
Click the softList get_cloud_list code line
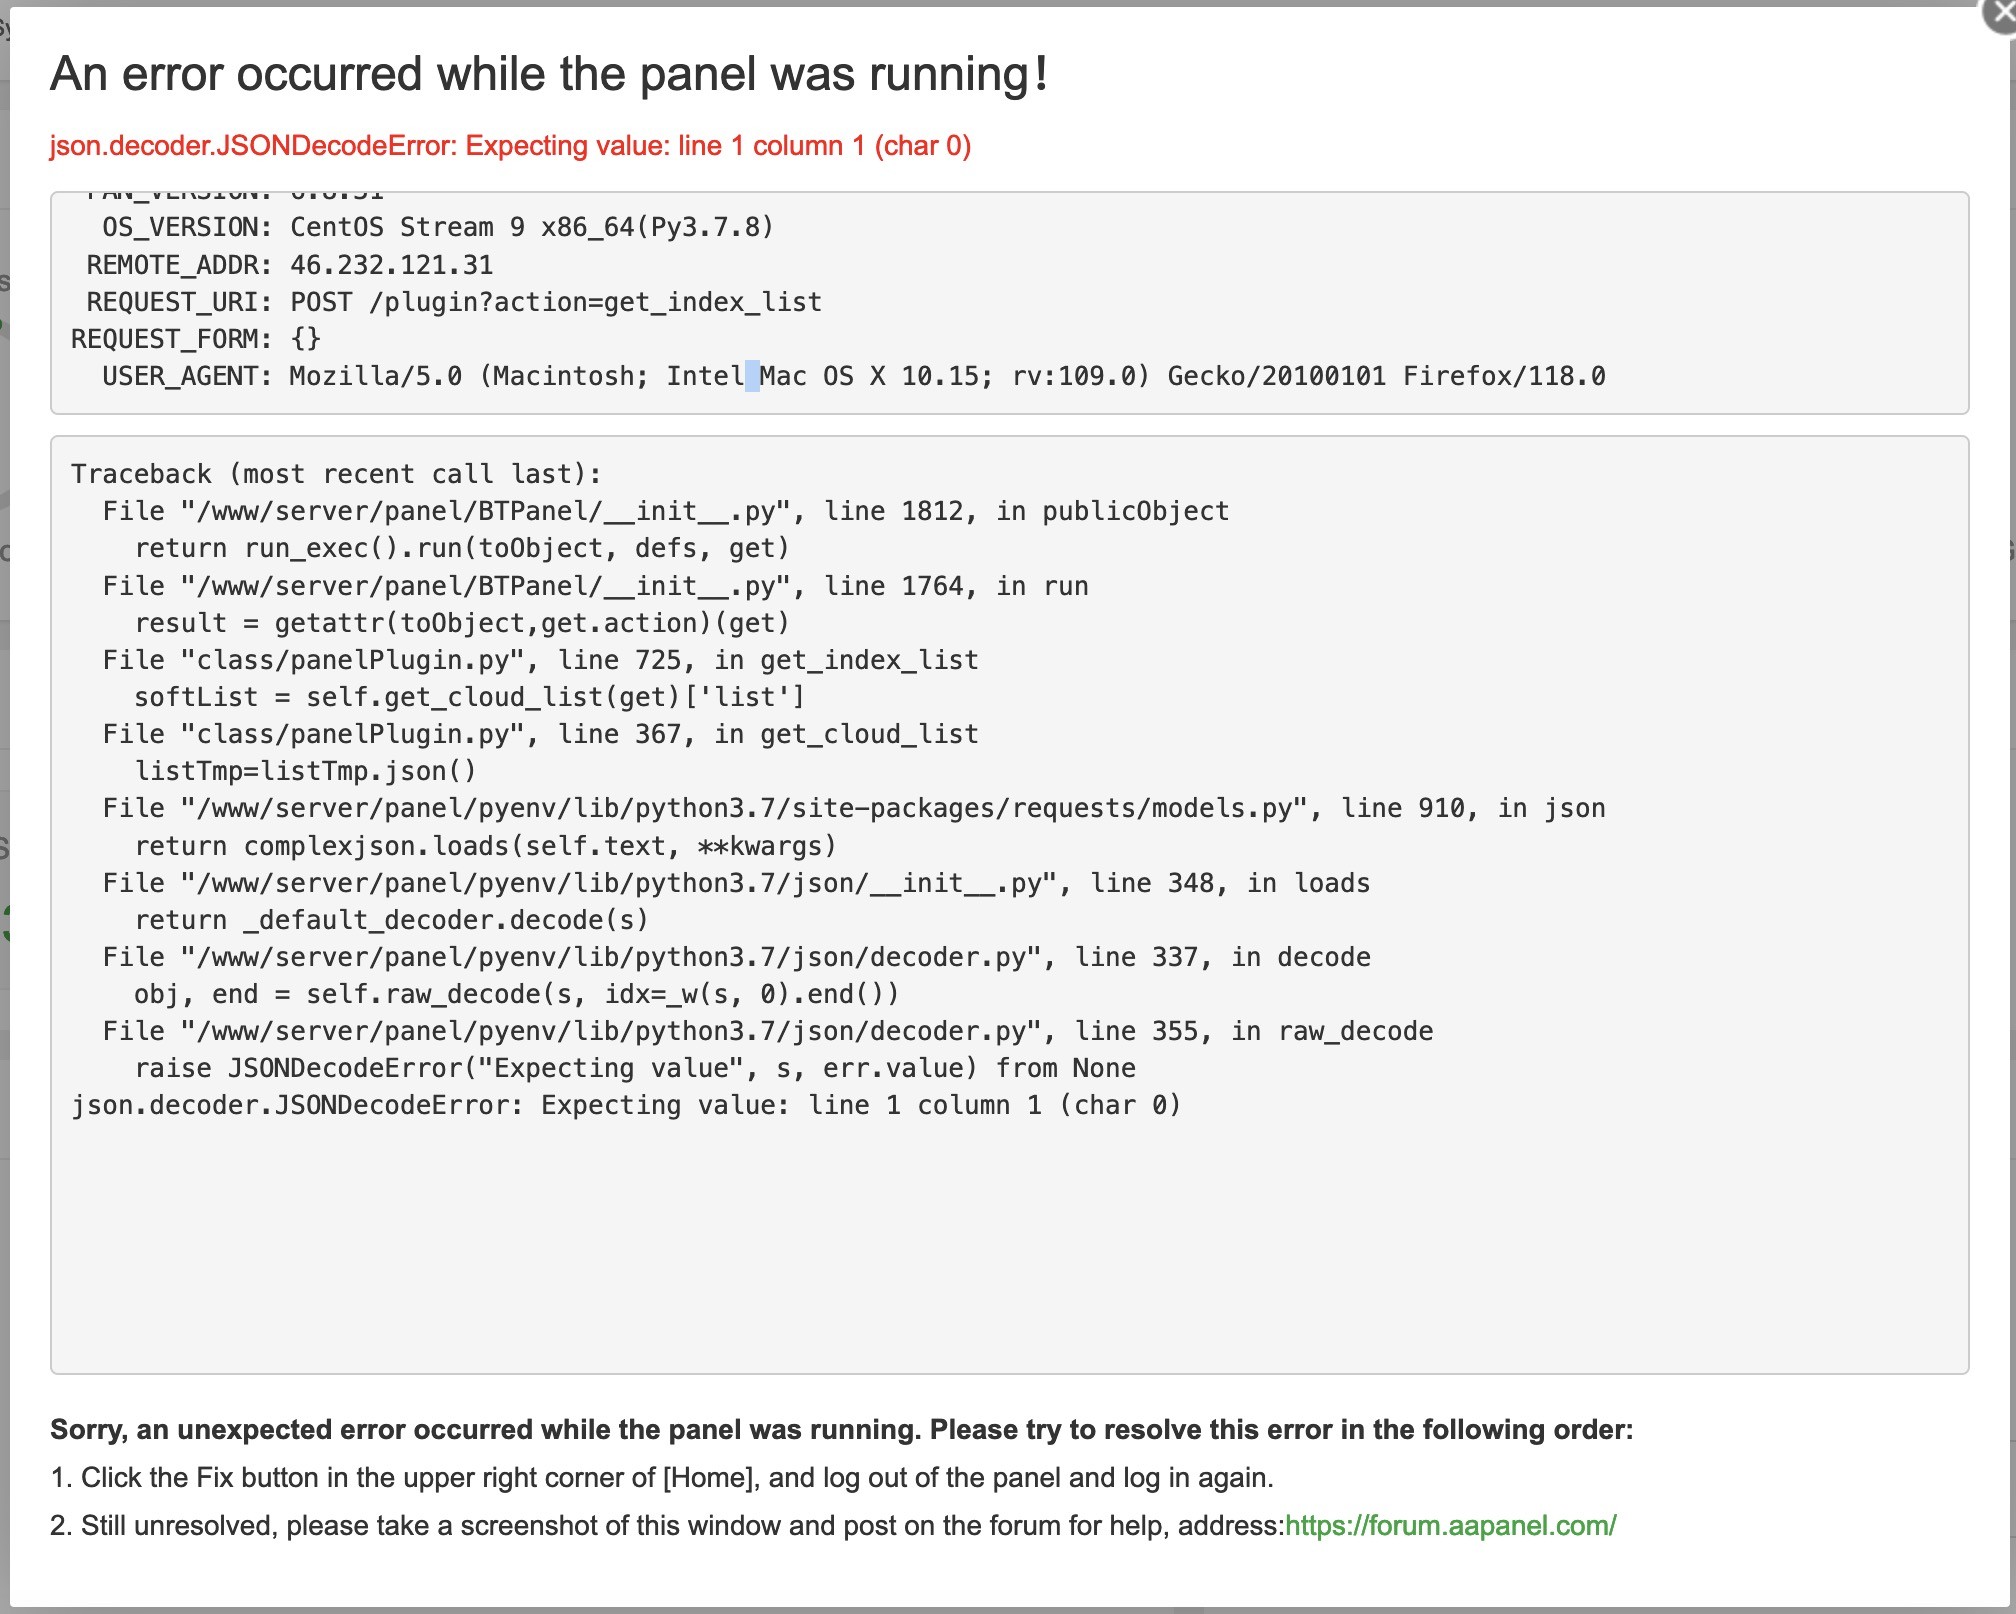point(469,697)
